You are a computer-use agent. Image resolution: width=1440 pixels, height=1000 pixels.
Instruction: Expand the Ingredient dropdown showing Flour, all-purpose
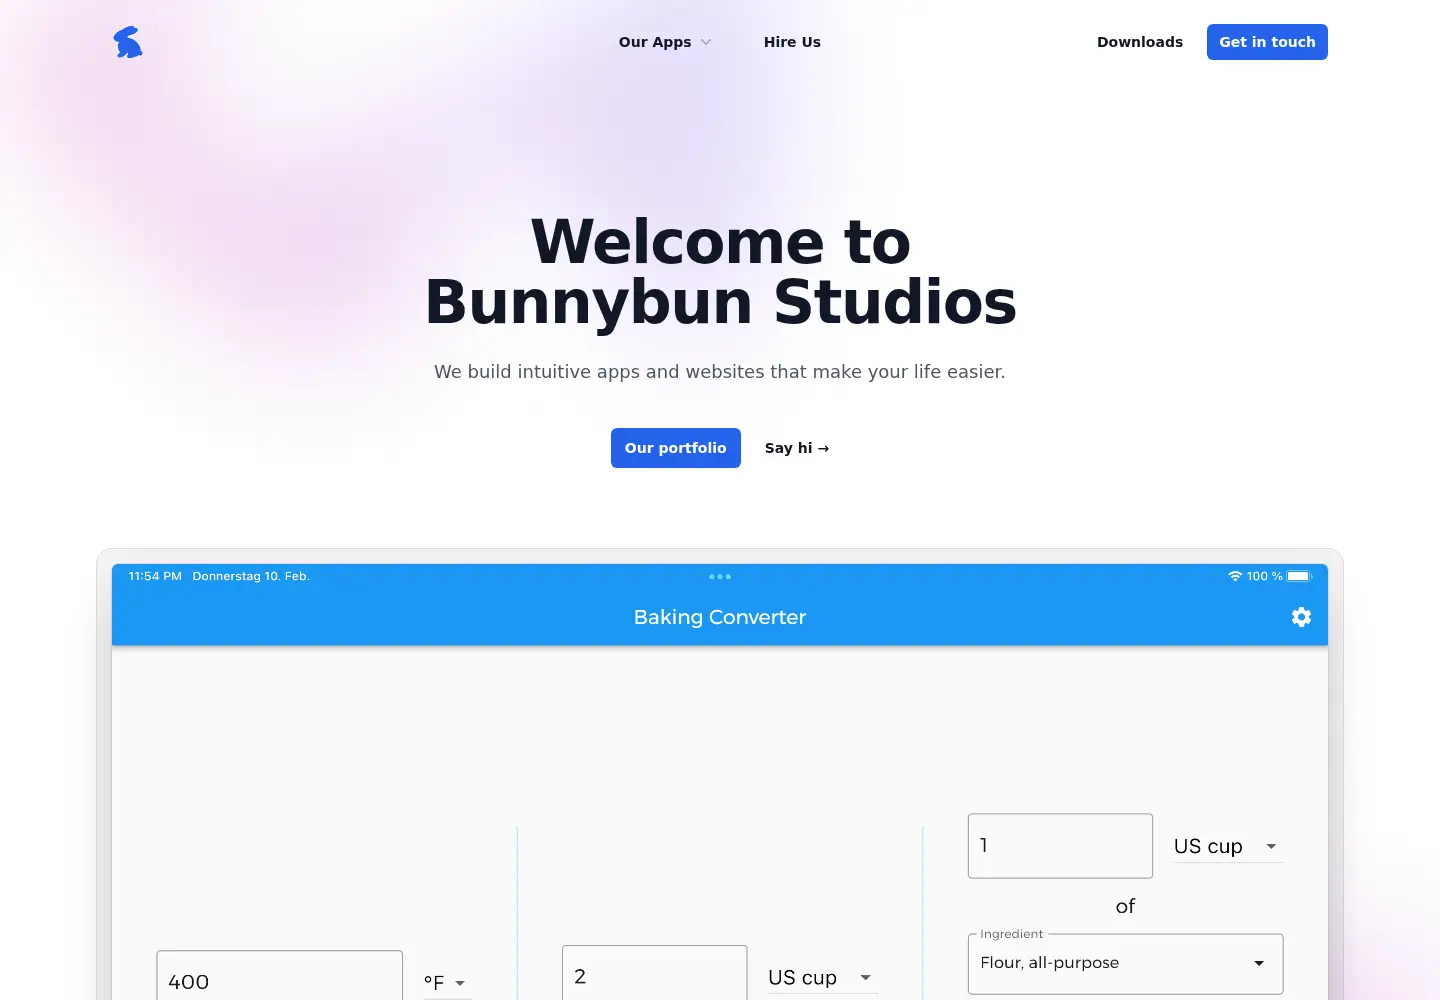coord(1125,963)
